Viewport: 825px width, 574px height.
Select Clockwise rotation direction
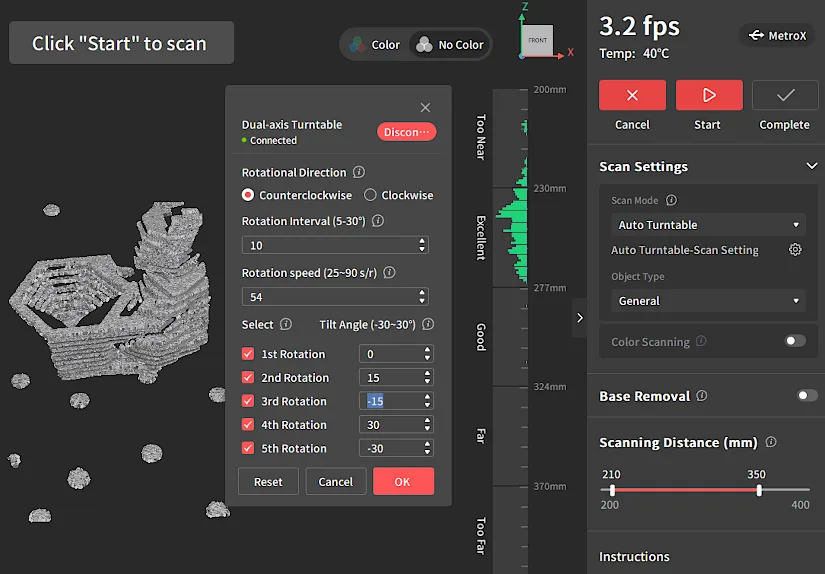coord(399,195)
